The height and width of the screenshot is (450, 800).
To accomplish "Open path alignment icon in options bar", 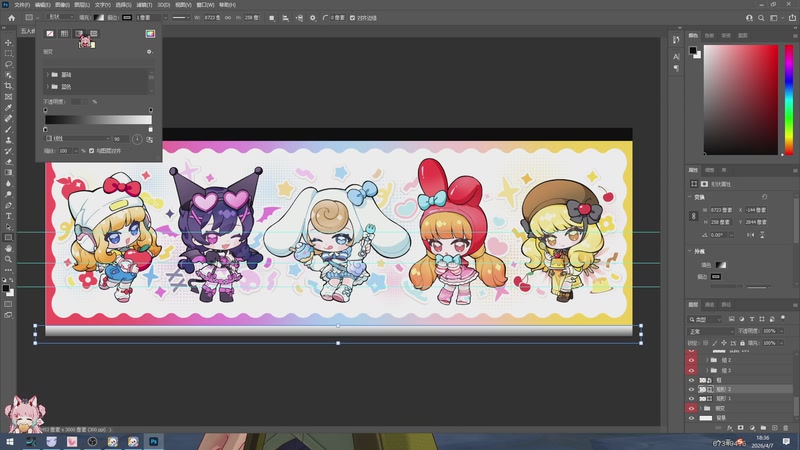I will tap(286, 18).
